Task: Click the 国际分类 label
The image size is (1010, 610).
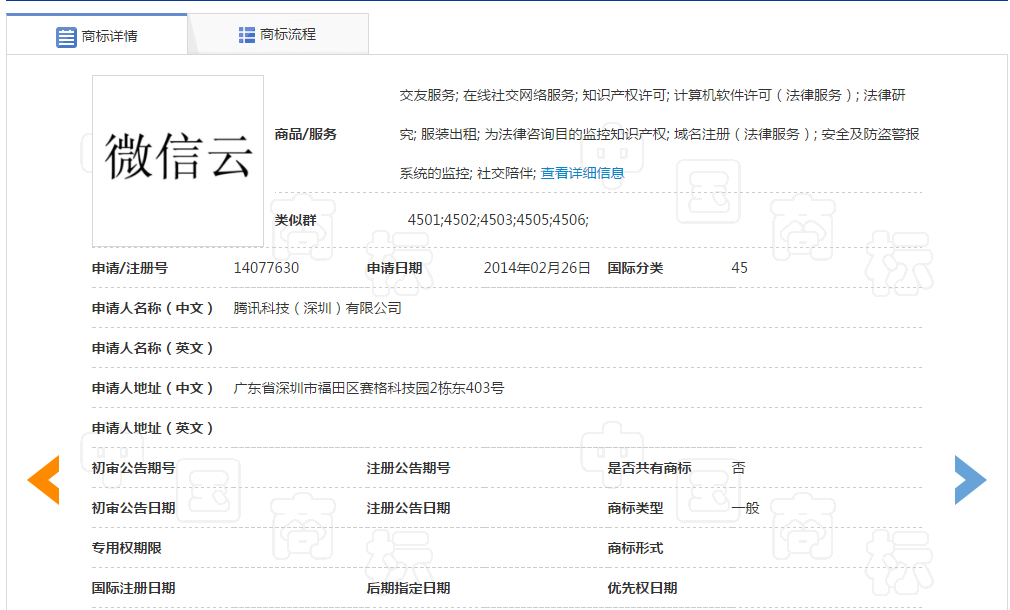Action: tap(635, 268)
